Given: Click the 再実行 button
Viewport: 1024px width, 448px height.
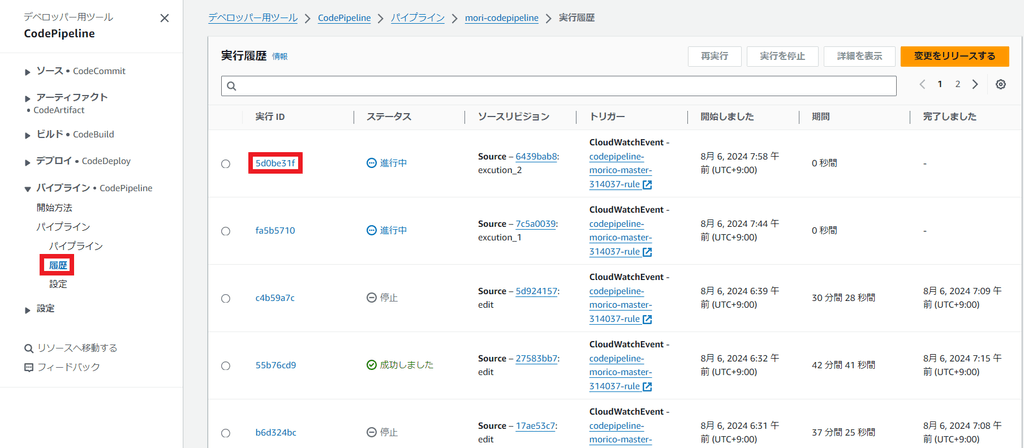Looking at the screenshot, I should 714,56.
